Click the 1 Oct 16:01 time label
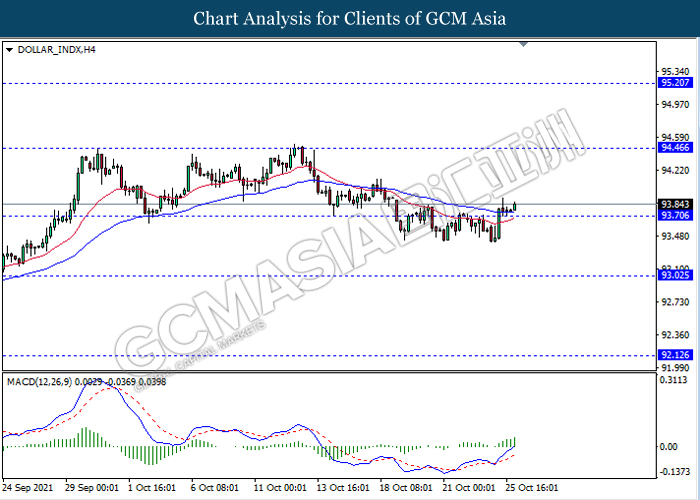700x500 pixels. point(152,488)
